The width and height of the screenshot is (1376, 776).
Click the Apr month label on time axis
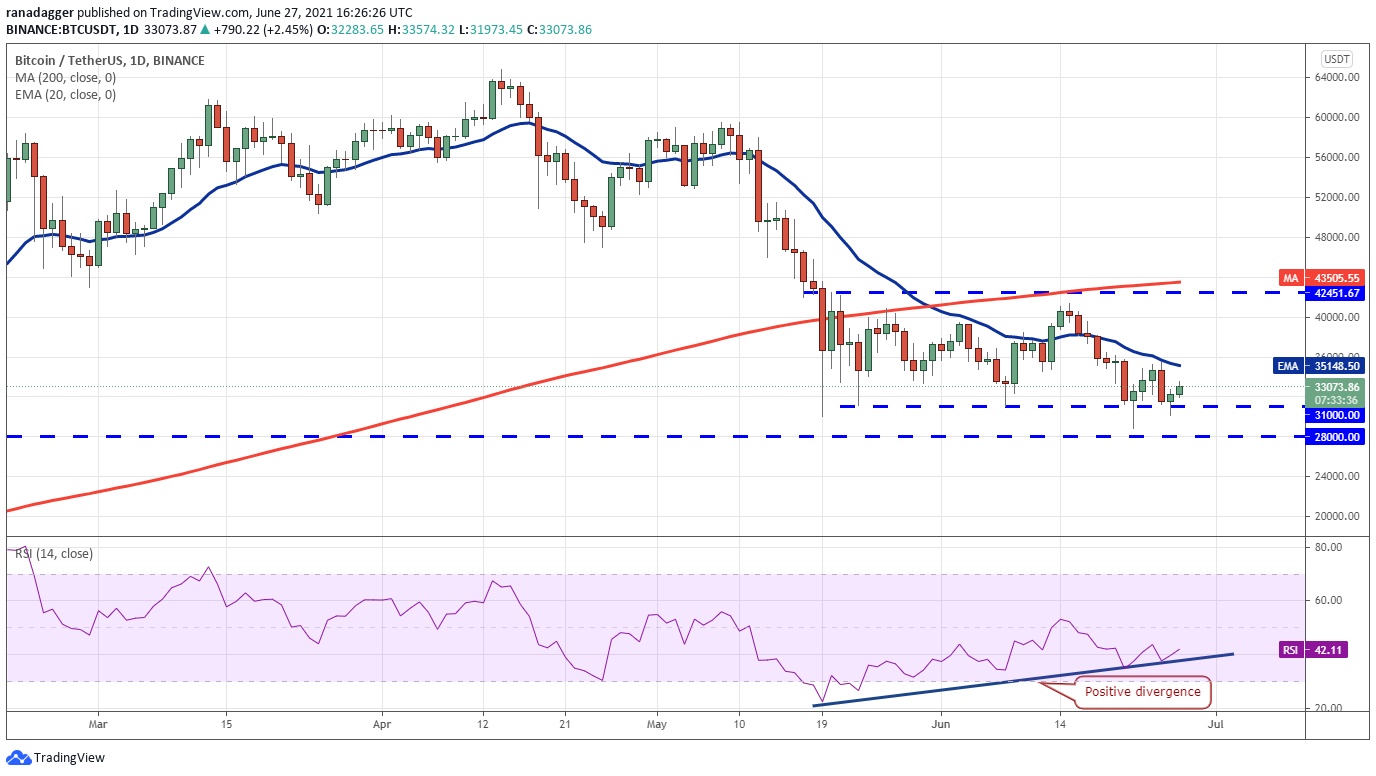click(x=380, y=723)
